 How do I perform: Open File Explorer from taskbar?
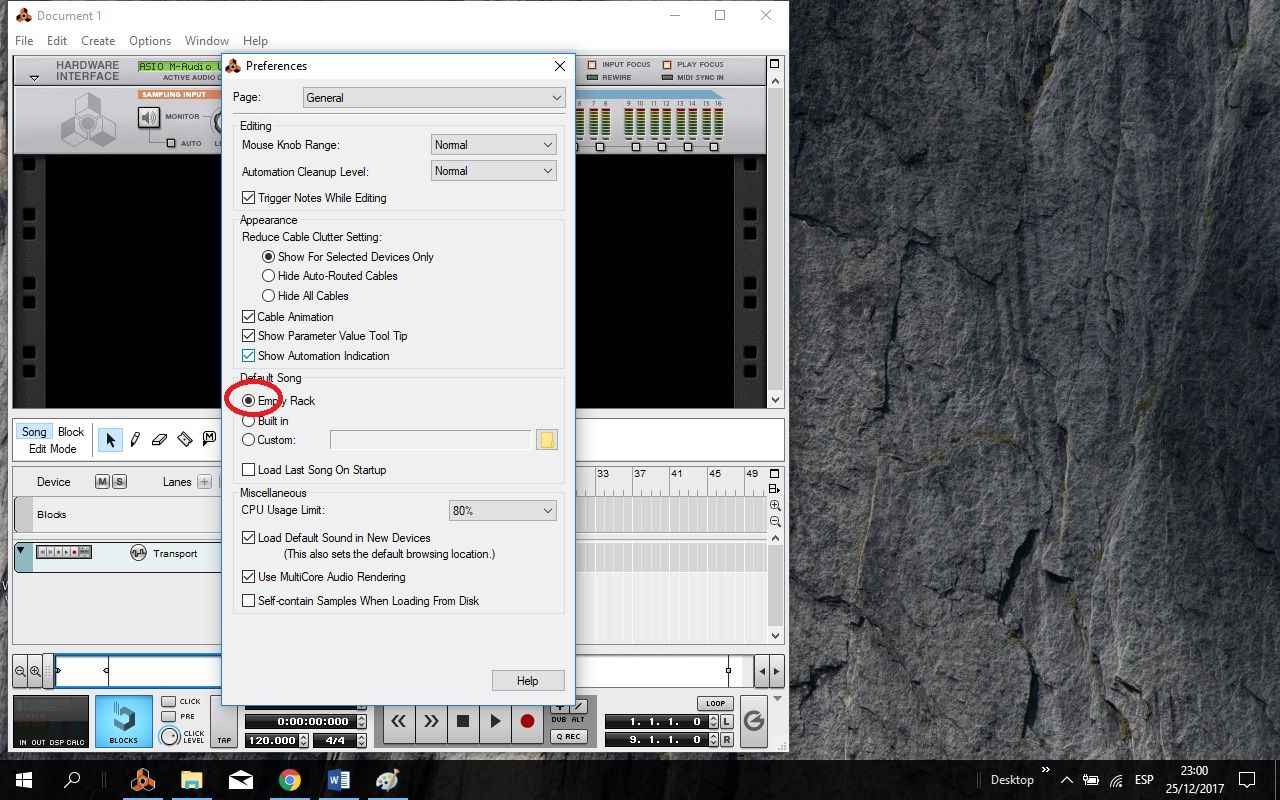point(191,780)
